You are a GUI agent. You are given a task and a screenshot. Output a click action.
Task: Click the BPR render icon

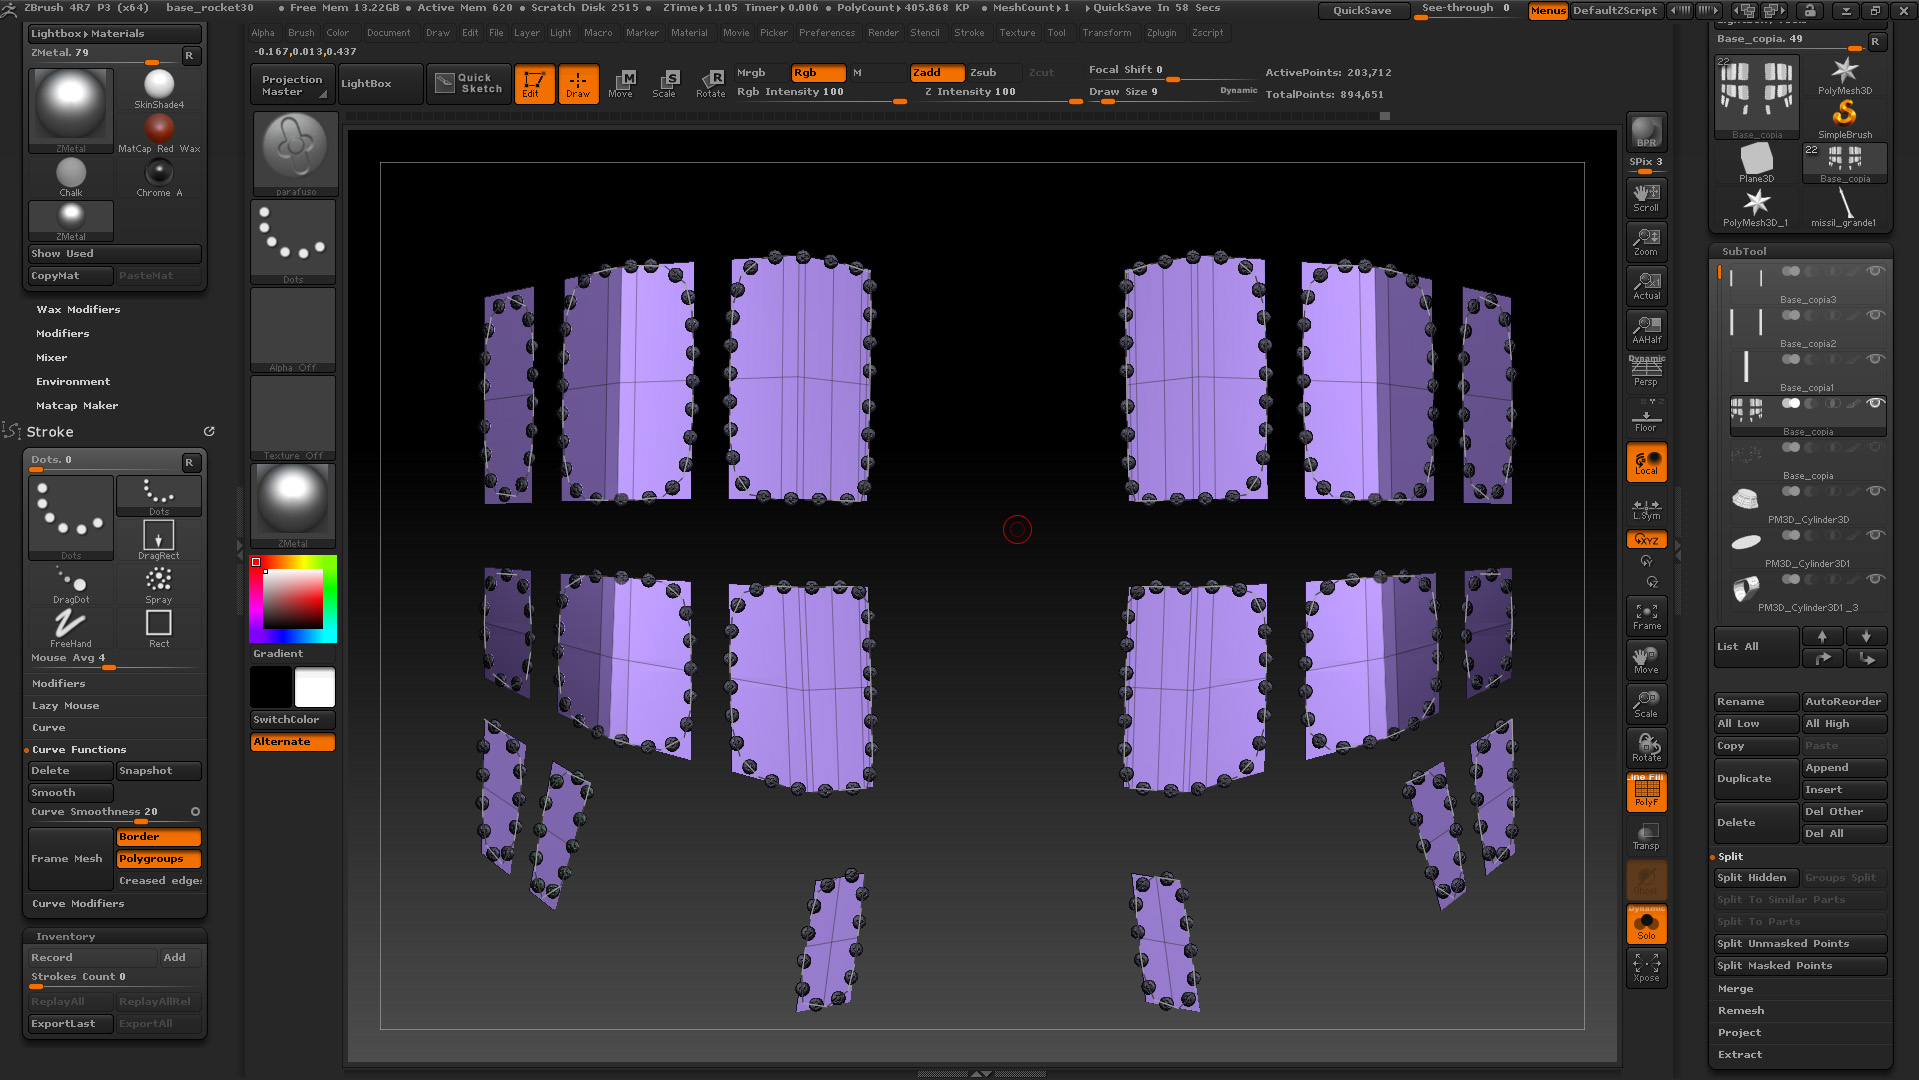tap(1646, 132)
